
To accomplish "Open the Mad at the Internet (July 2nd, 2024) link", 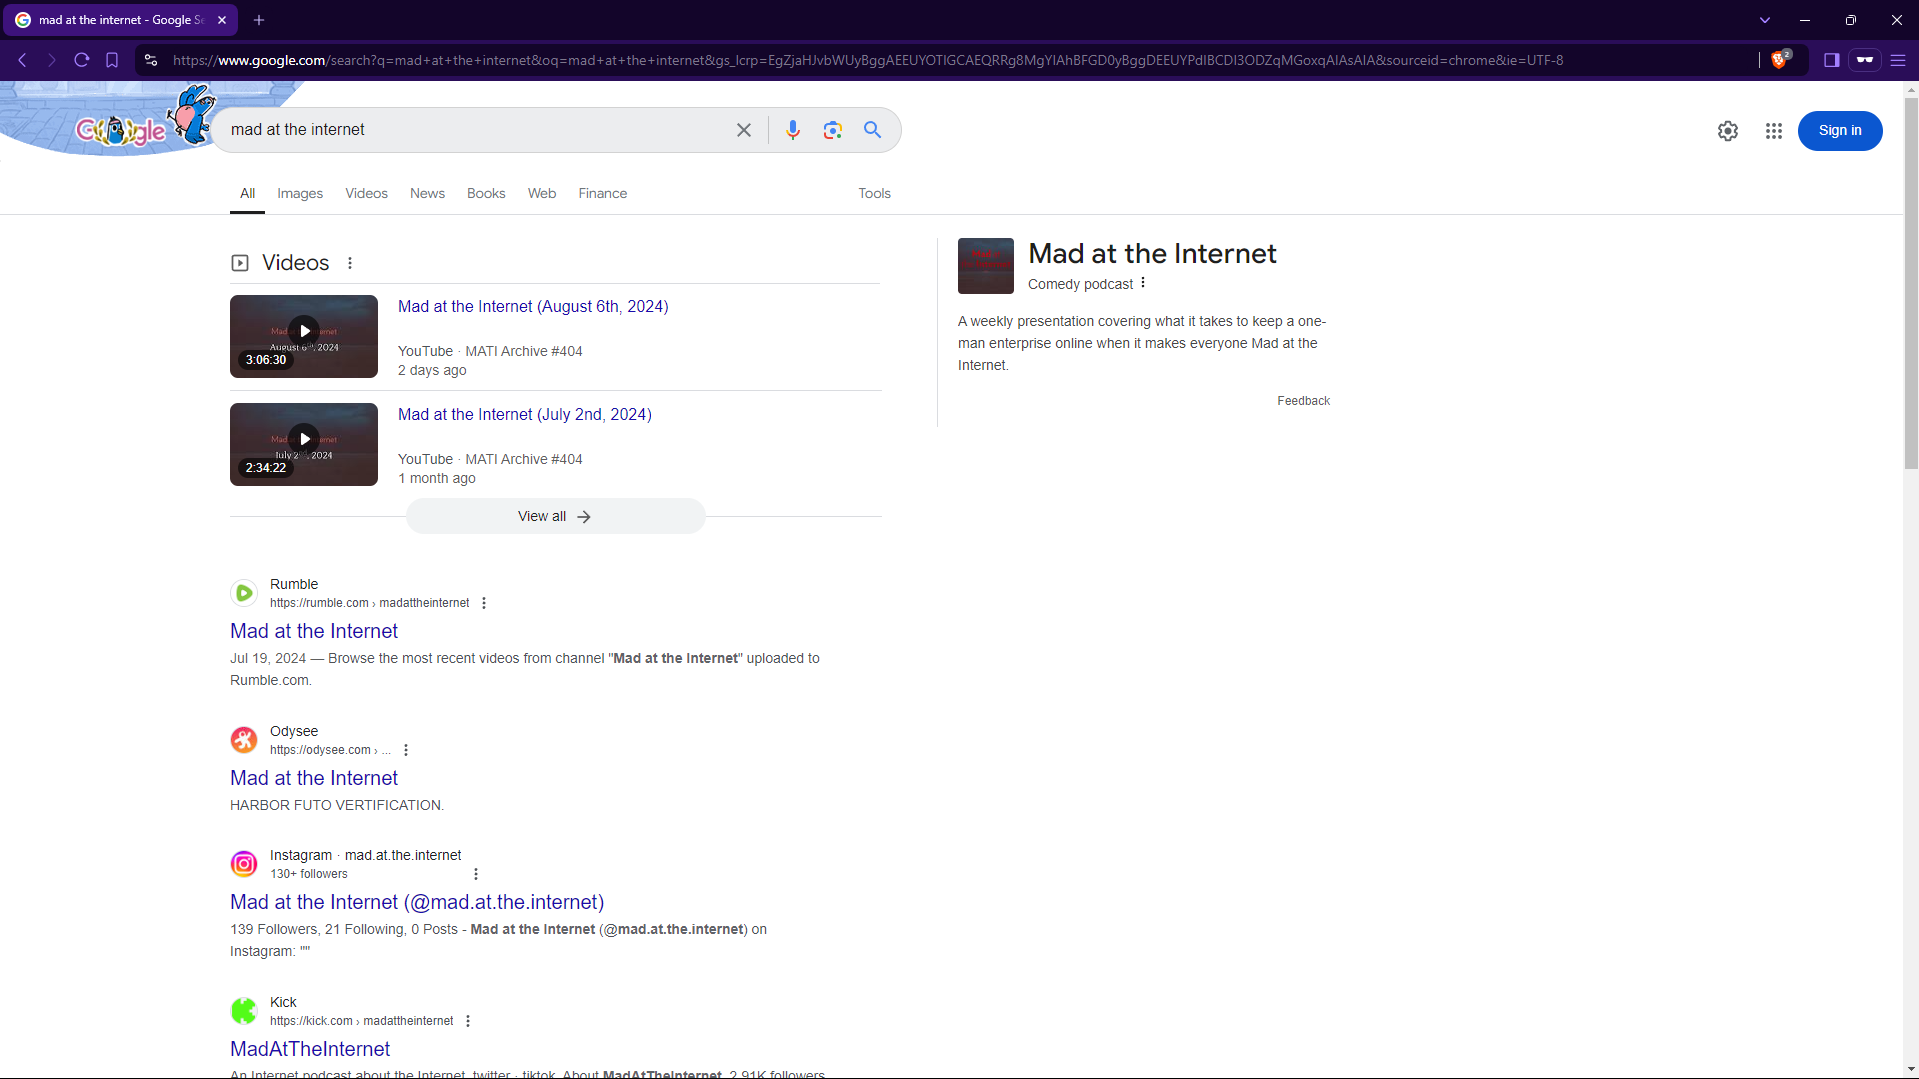I will (525, 414).
